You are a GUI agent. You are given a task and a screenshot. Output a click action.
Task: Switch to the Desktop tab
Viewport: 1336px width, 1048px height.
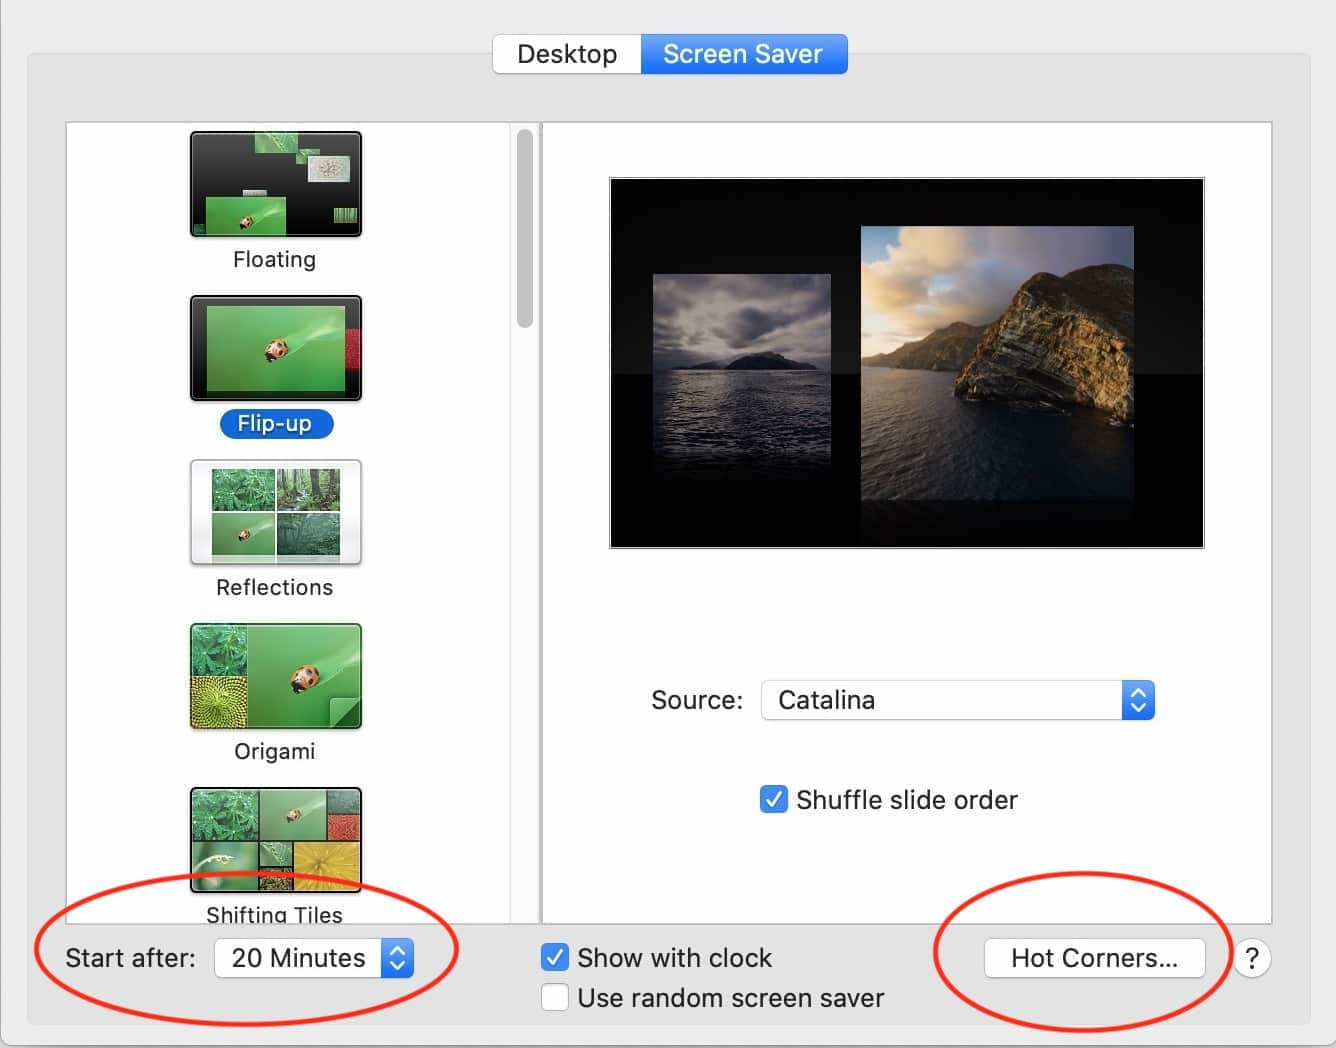coord(567,54)
